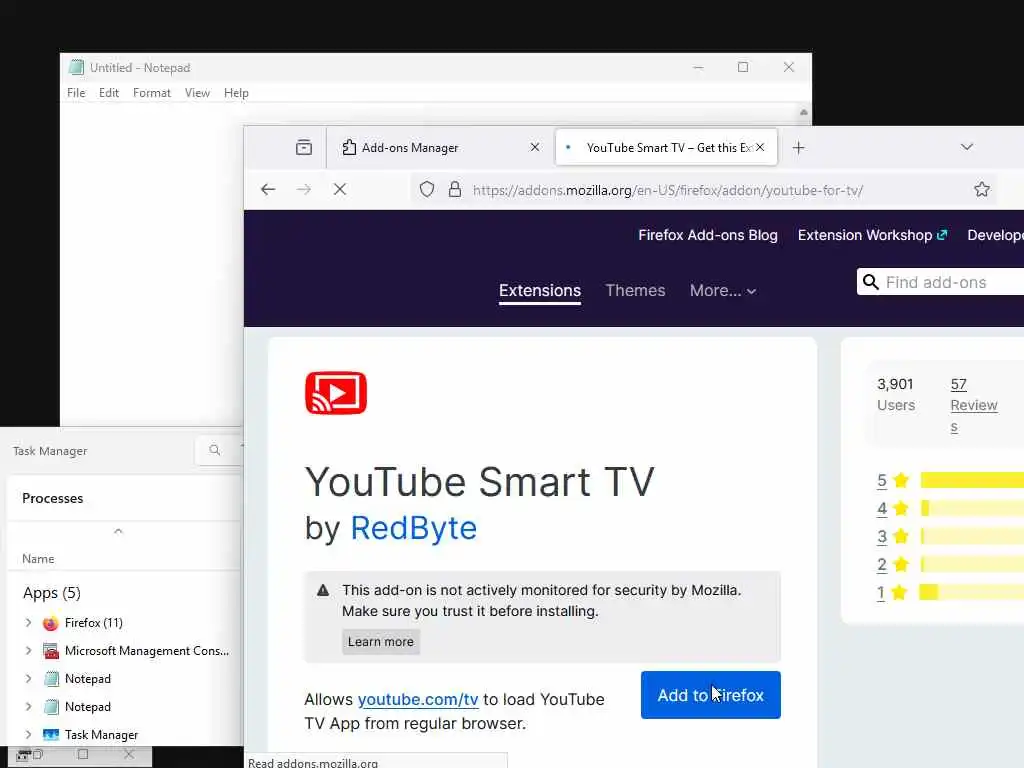Close the YouTube Smart TV tab
The height and width of the screenshot is (768, 1024).
[x=760, y=148]
